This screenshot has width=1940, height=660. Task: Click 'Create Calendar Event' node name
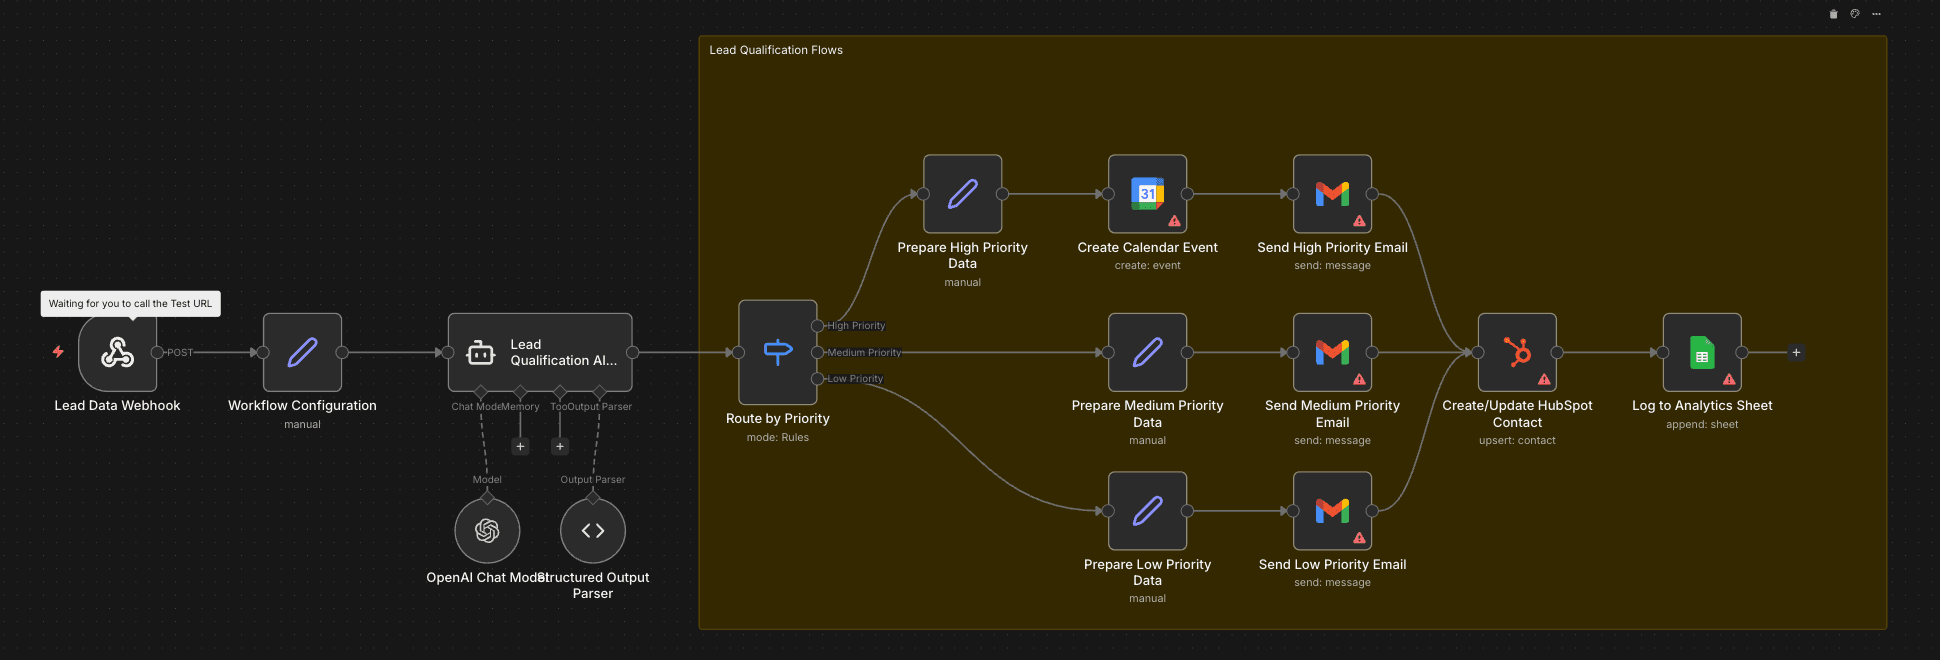[x=1147, y=247]
